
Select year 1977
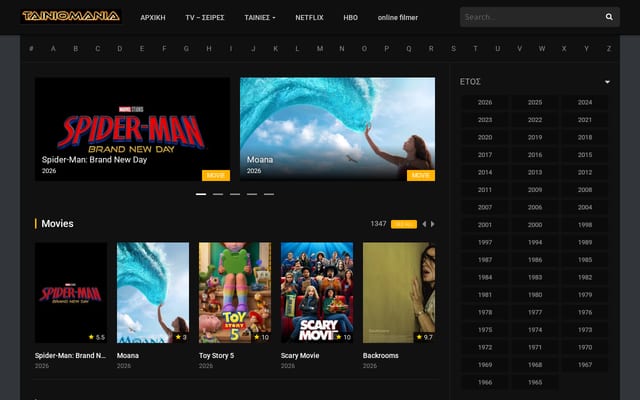535,313
